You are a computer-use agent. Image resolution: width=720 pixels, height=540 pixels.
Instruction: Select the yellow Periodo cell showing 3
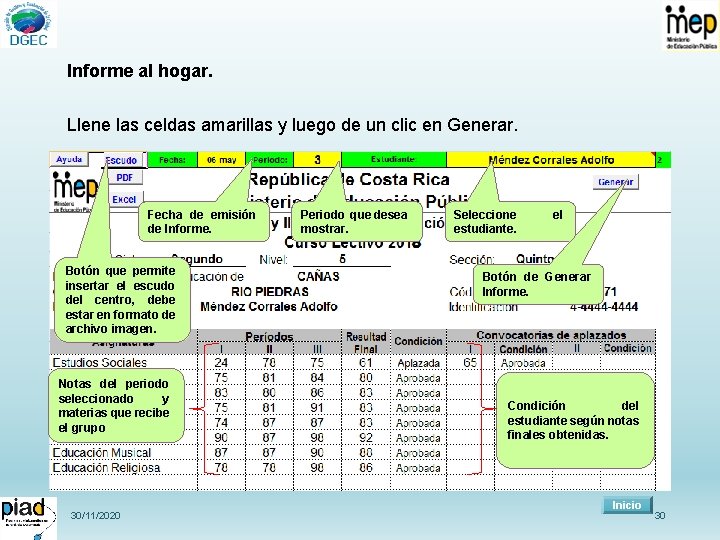tap(317, 160)
